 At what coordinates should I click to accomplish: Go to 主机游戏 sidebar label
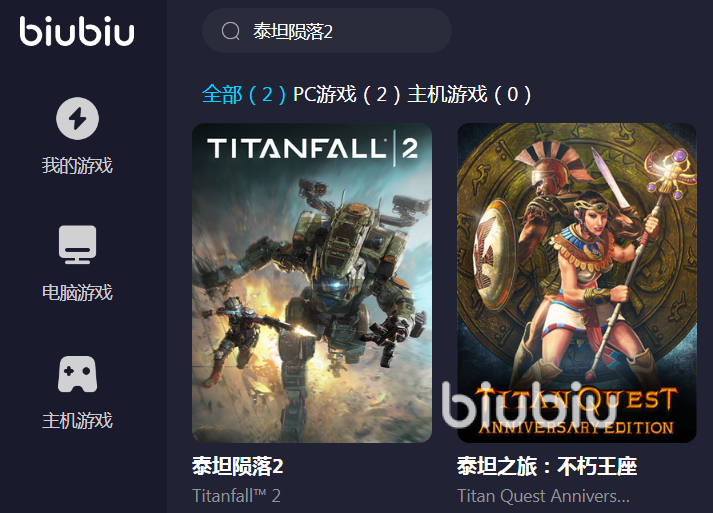click(77, 420)
